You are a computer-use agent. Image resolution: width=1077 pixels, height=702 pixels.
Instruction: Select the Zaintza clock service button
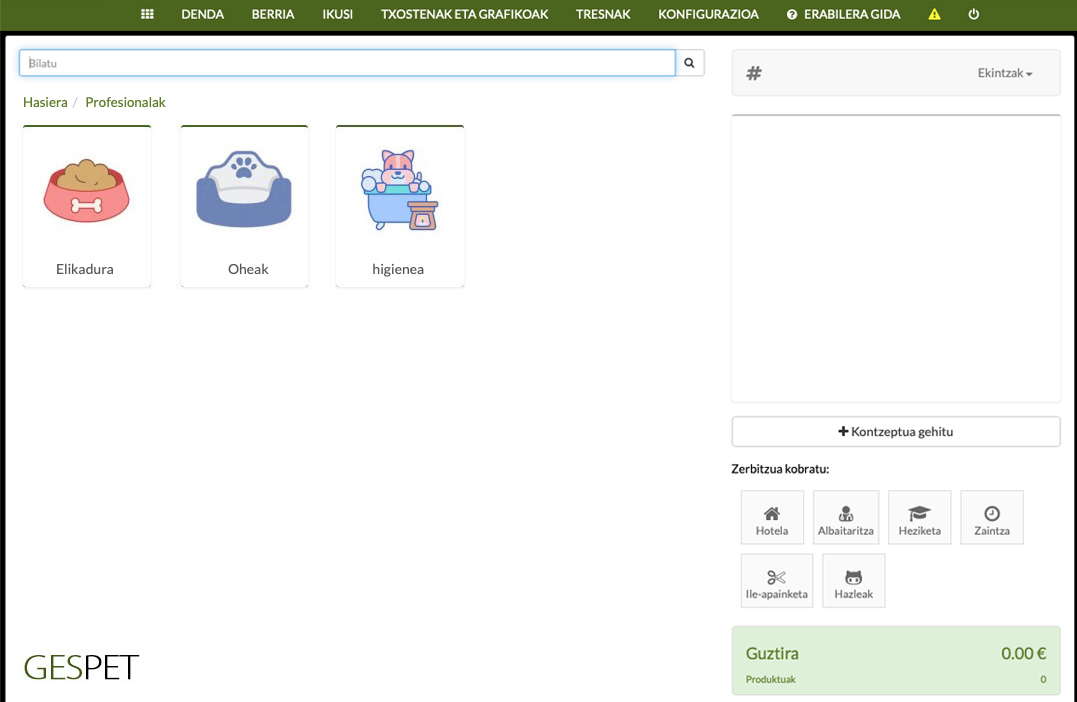point(992,518)
